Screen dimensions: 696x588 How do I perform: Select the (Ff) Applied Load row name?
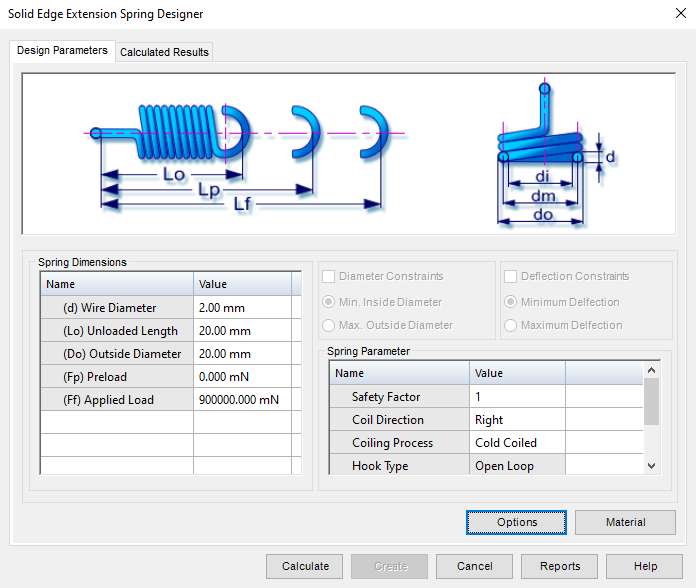117,399
